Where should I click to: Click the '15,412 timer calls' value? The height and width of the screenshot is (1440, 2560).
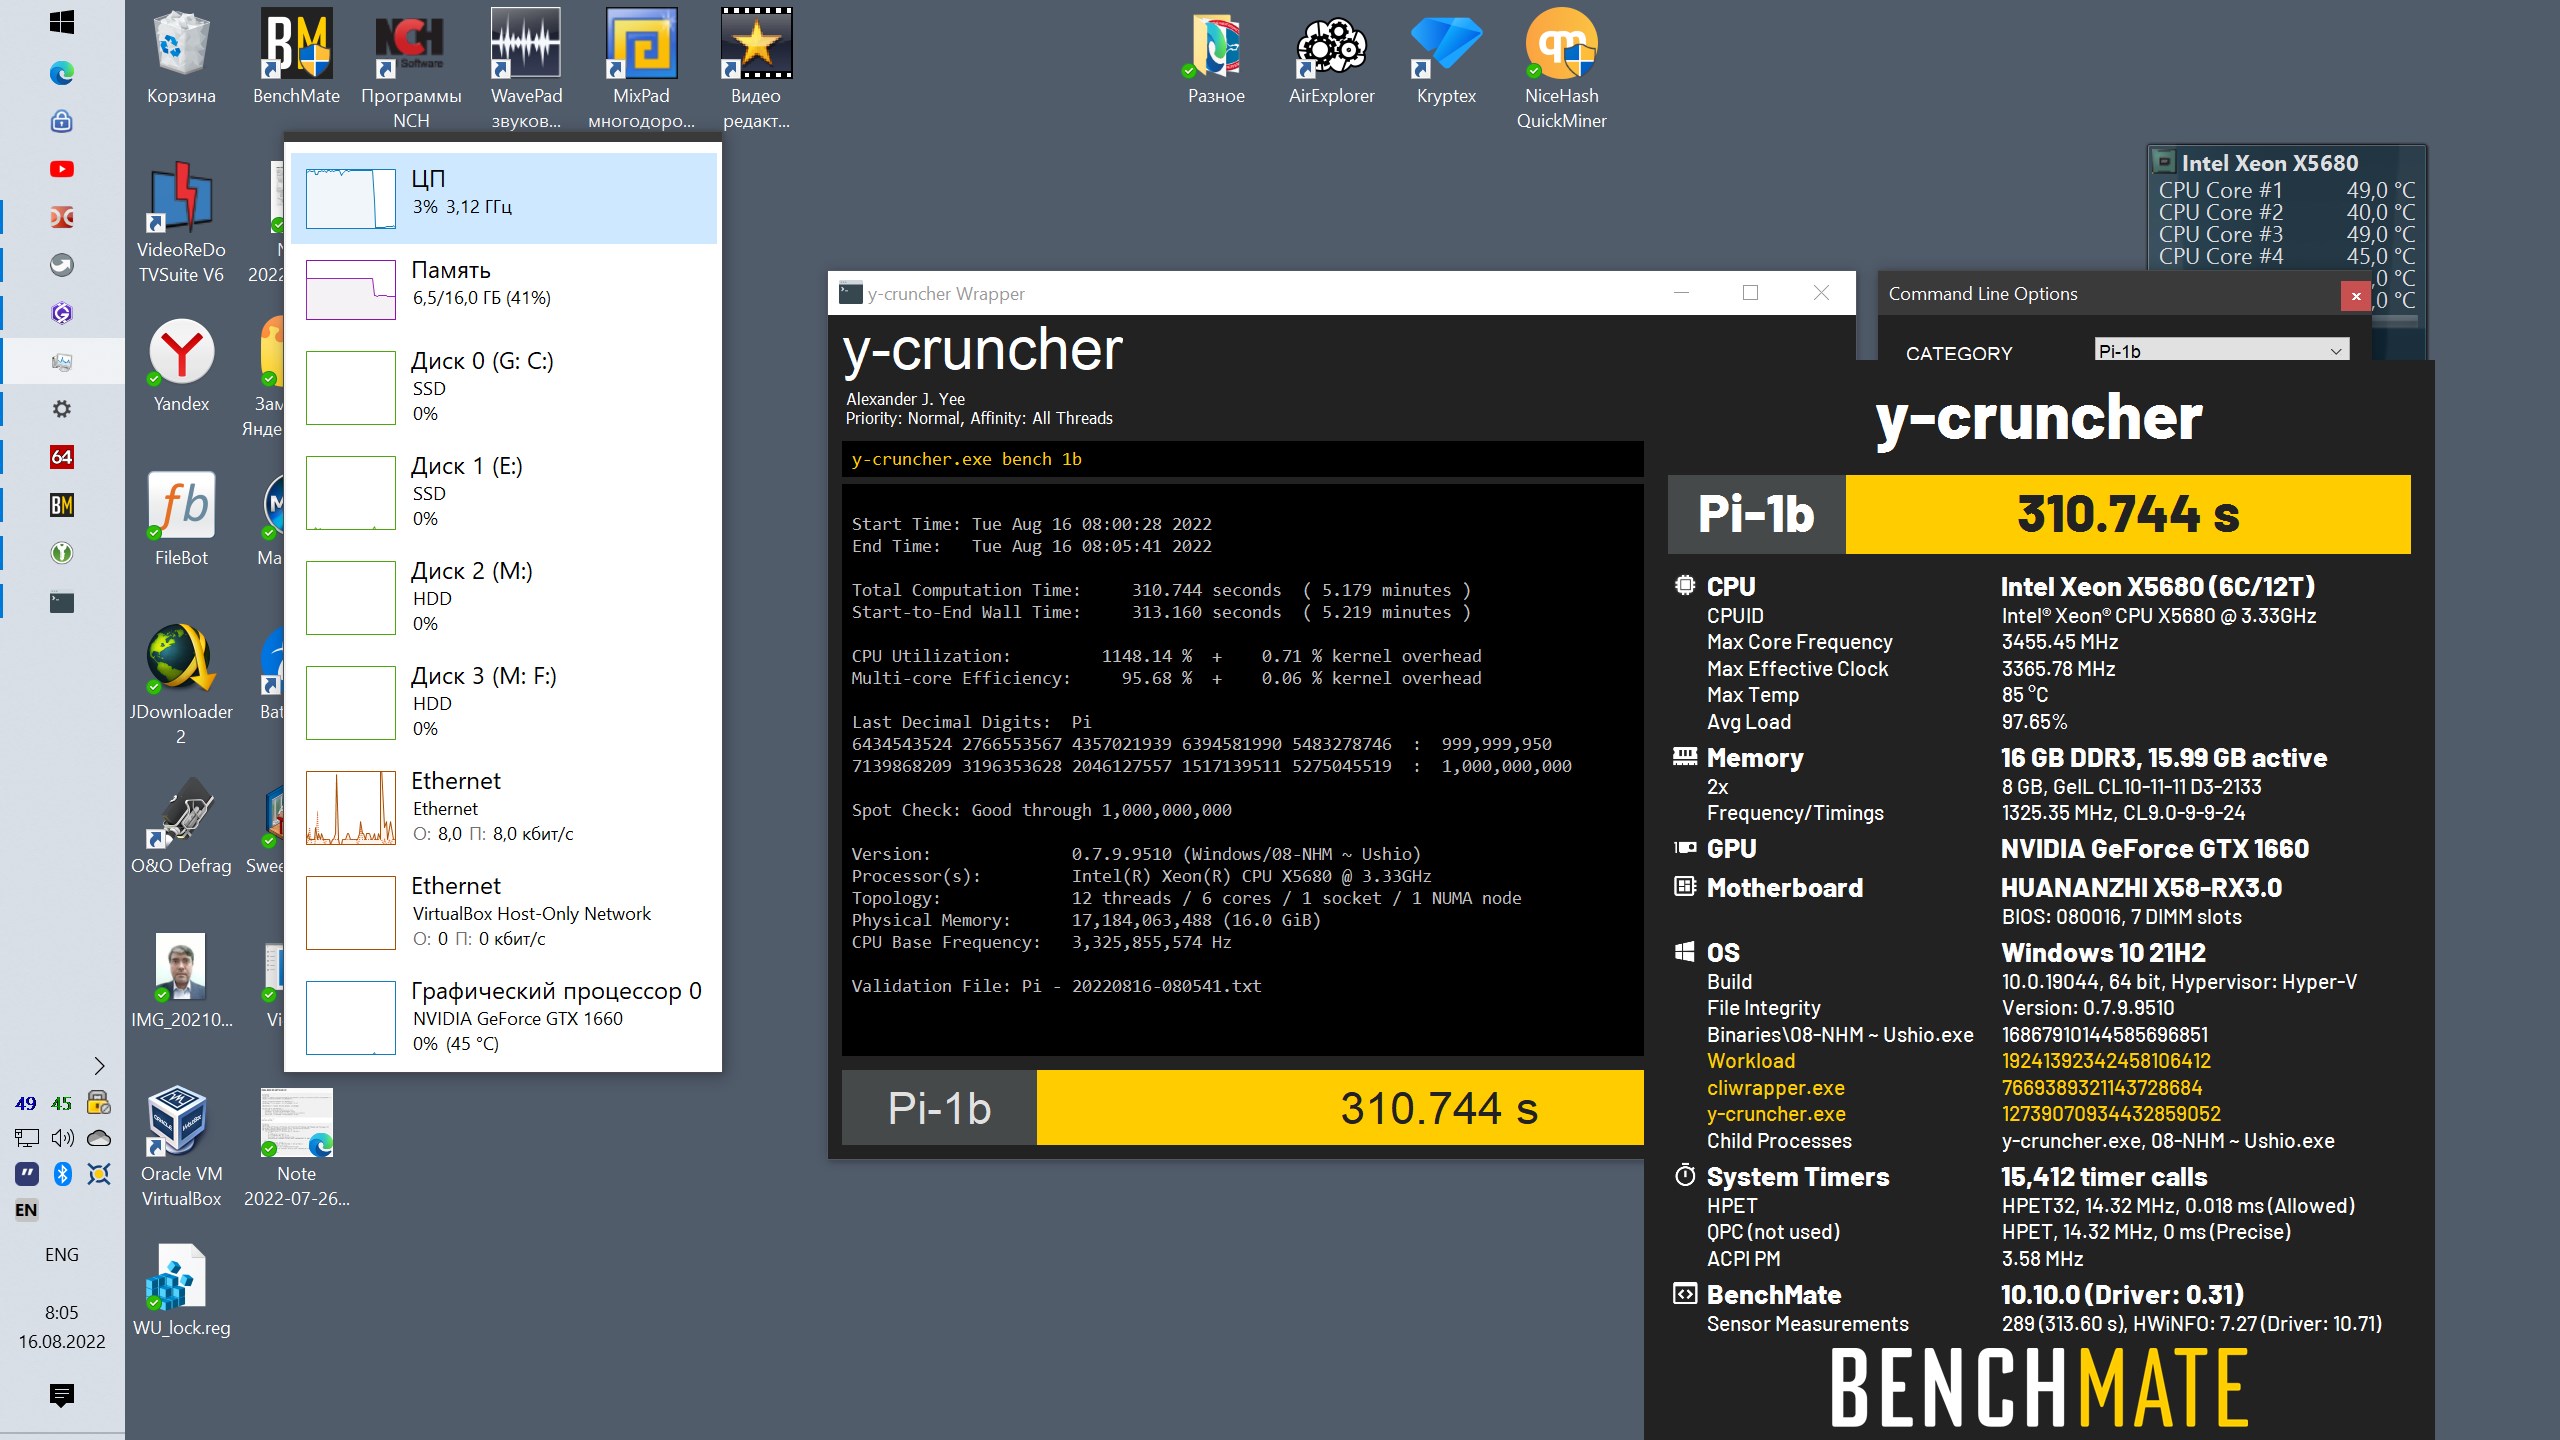(2103, 1177)
